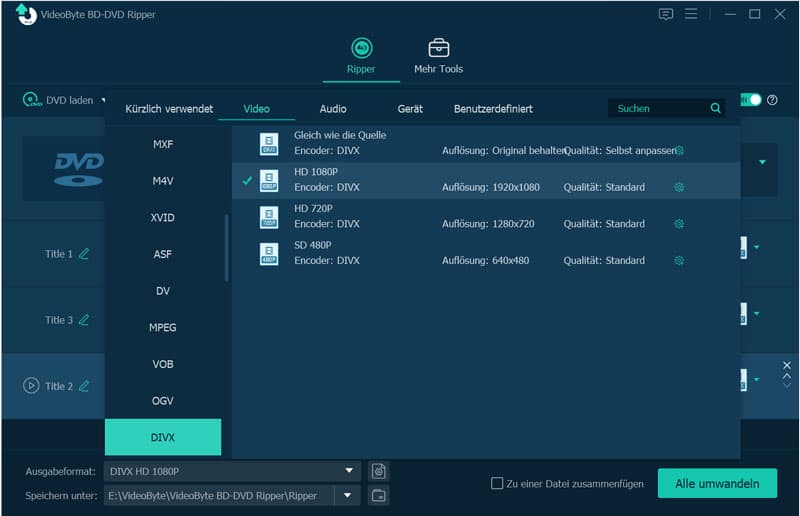Switch to Kürzlich verwendet tab

click(169, 109)
